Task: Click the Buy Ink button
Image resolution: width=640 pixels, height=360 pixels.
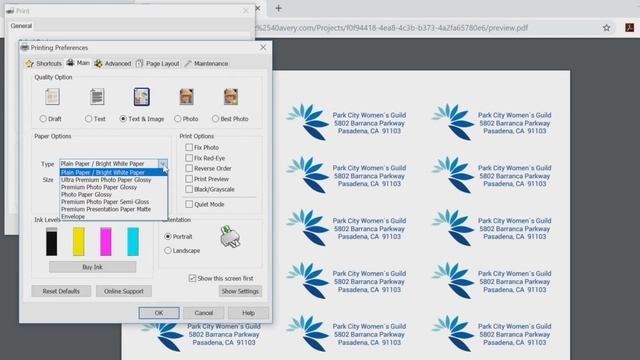Action: pyautogui.click(x=92, y=267)
